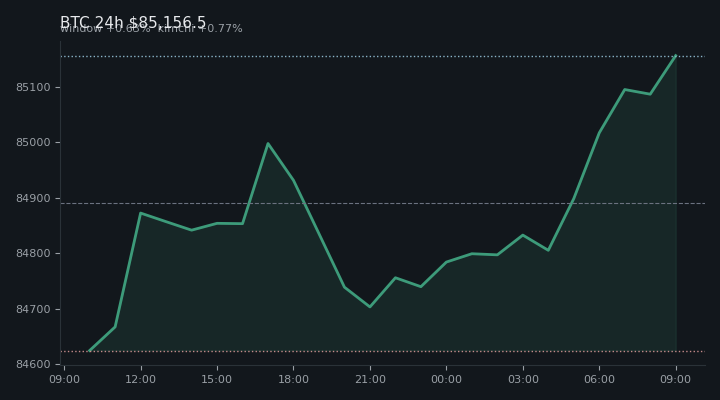Click the 12:00 time axis label
Screen dimensions: 720x400
click(x=141, y=379)
